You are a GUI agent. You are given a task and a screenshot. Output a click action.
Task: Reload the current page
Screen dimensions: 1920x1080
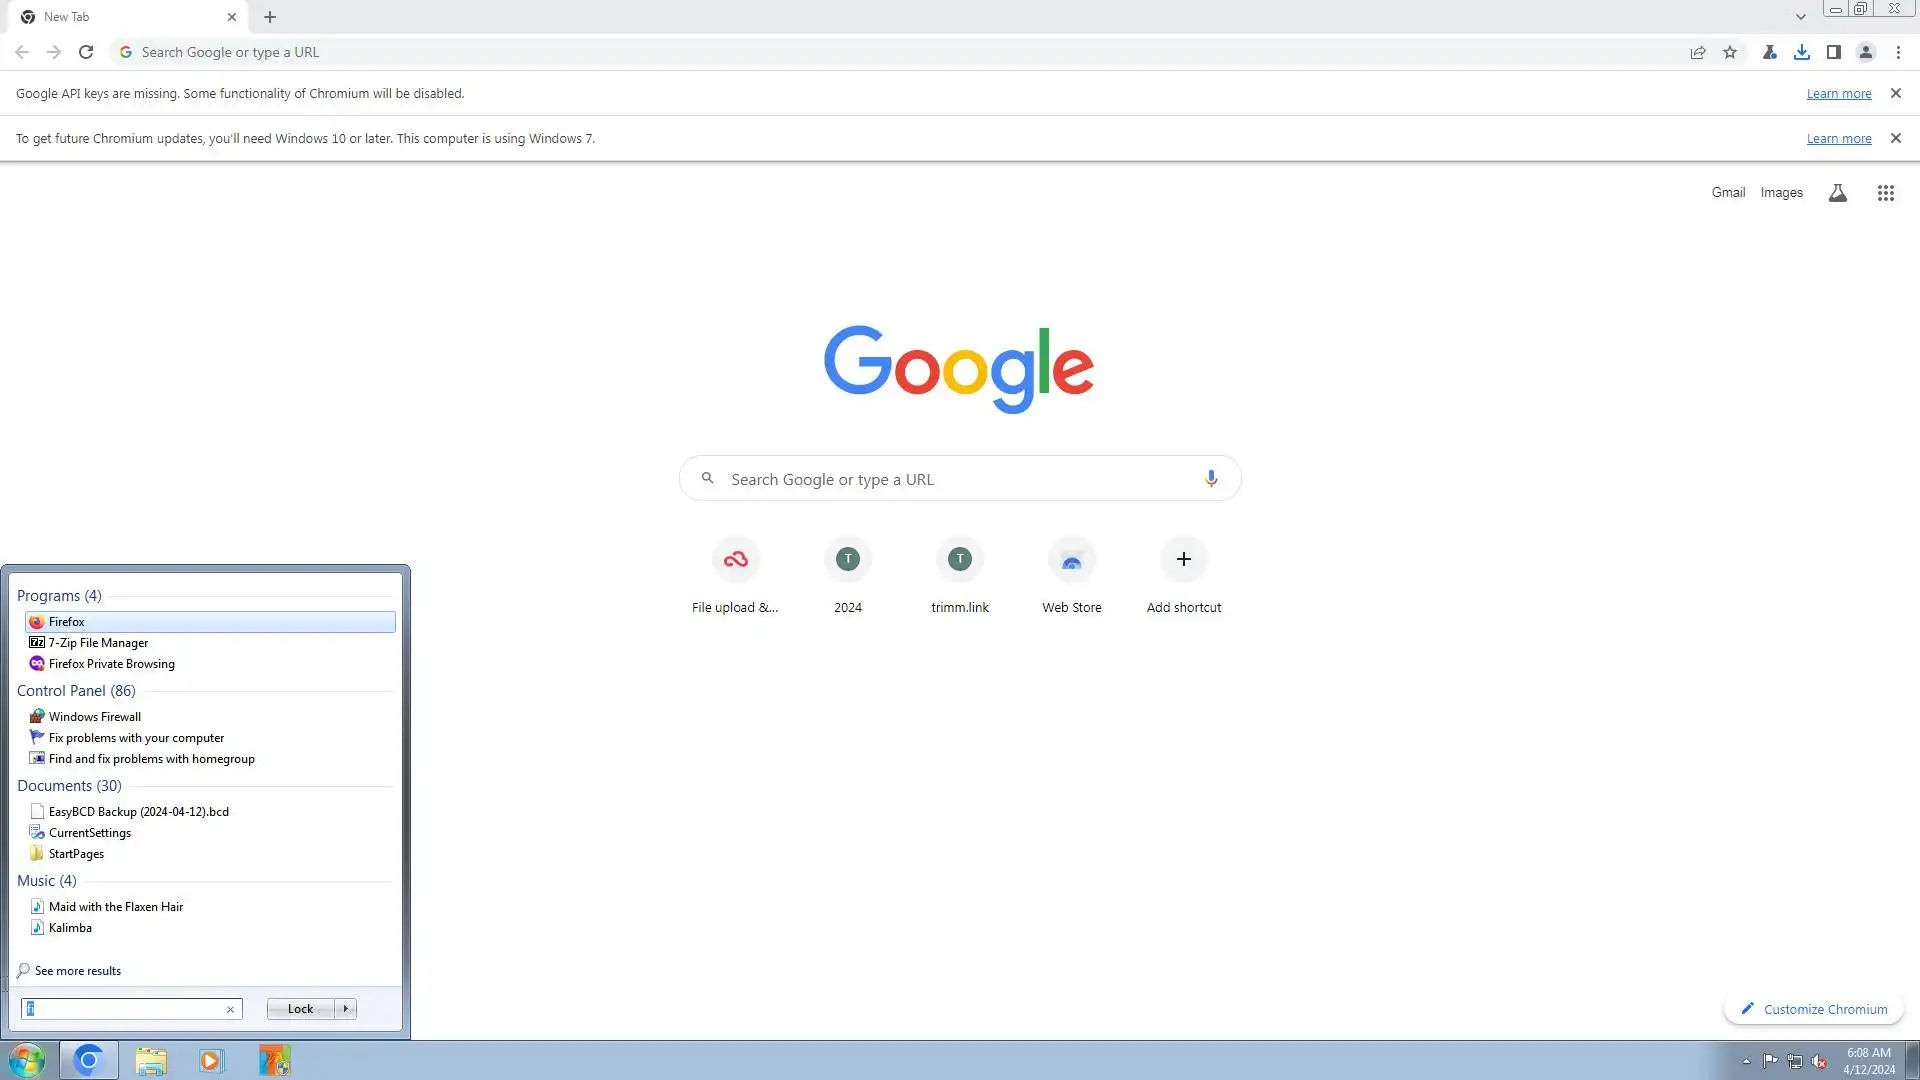click(x=86, y=52)
